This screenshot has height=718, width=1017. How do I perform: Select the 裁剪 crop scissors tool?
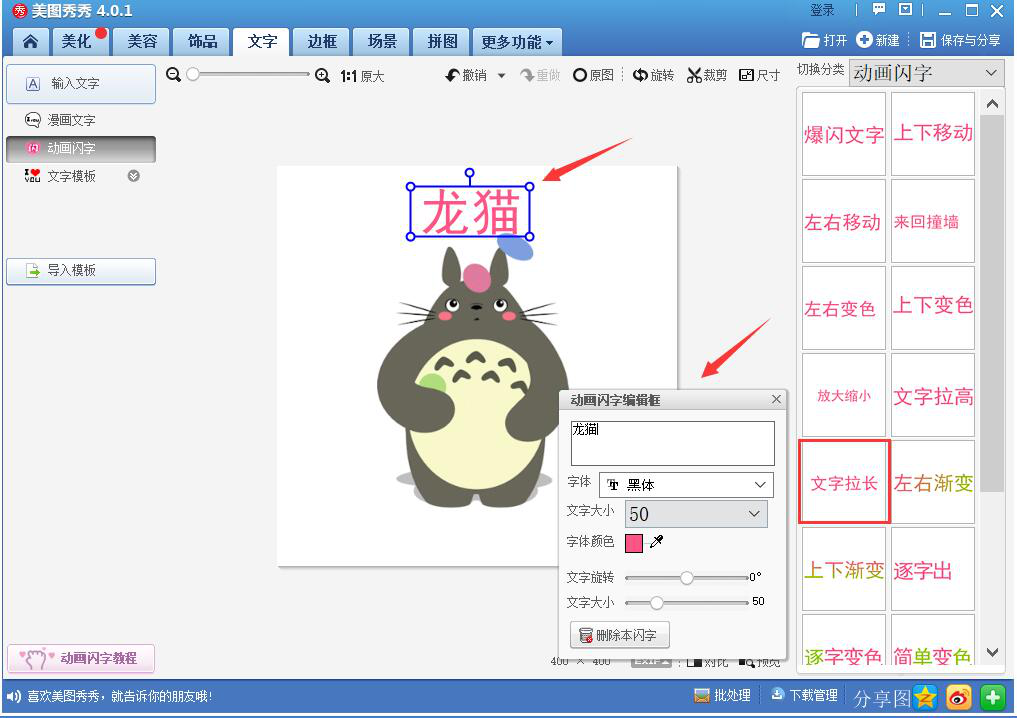[x=707, y=75]
